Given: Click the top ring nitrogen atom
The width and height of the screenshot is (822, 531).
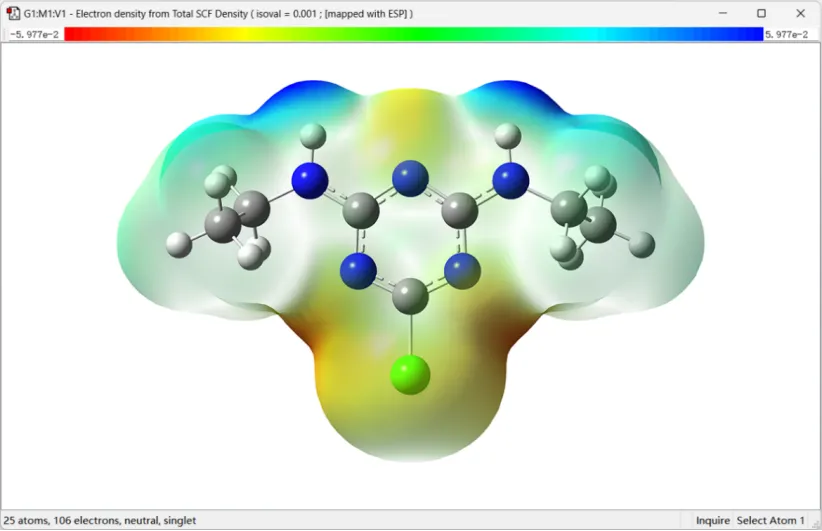Looking at the screenshot, I should click(410, 178).
